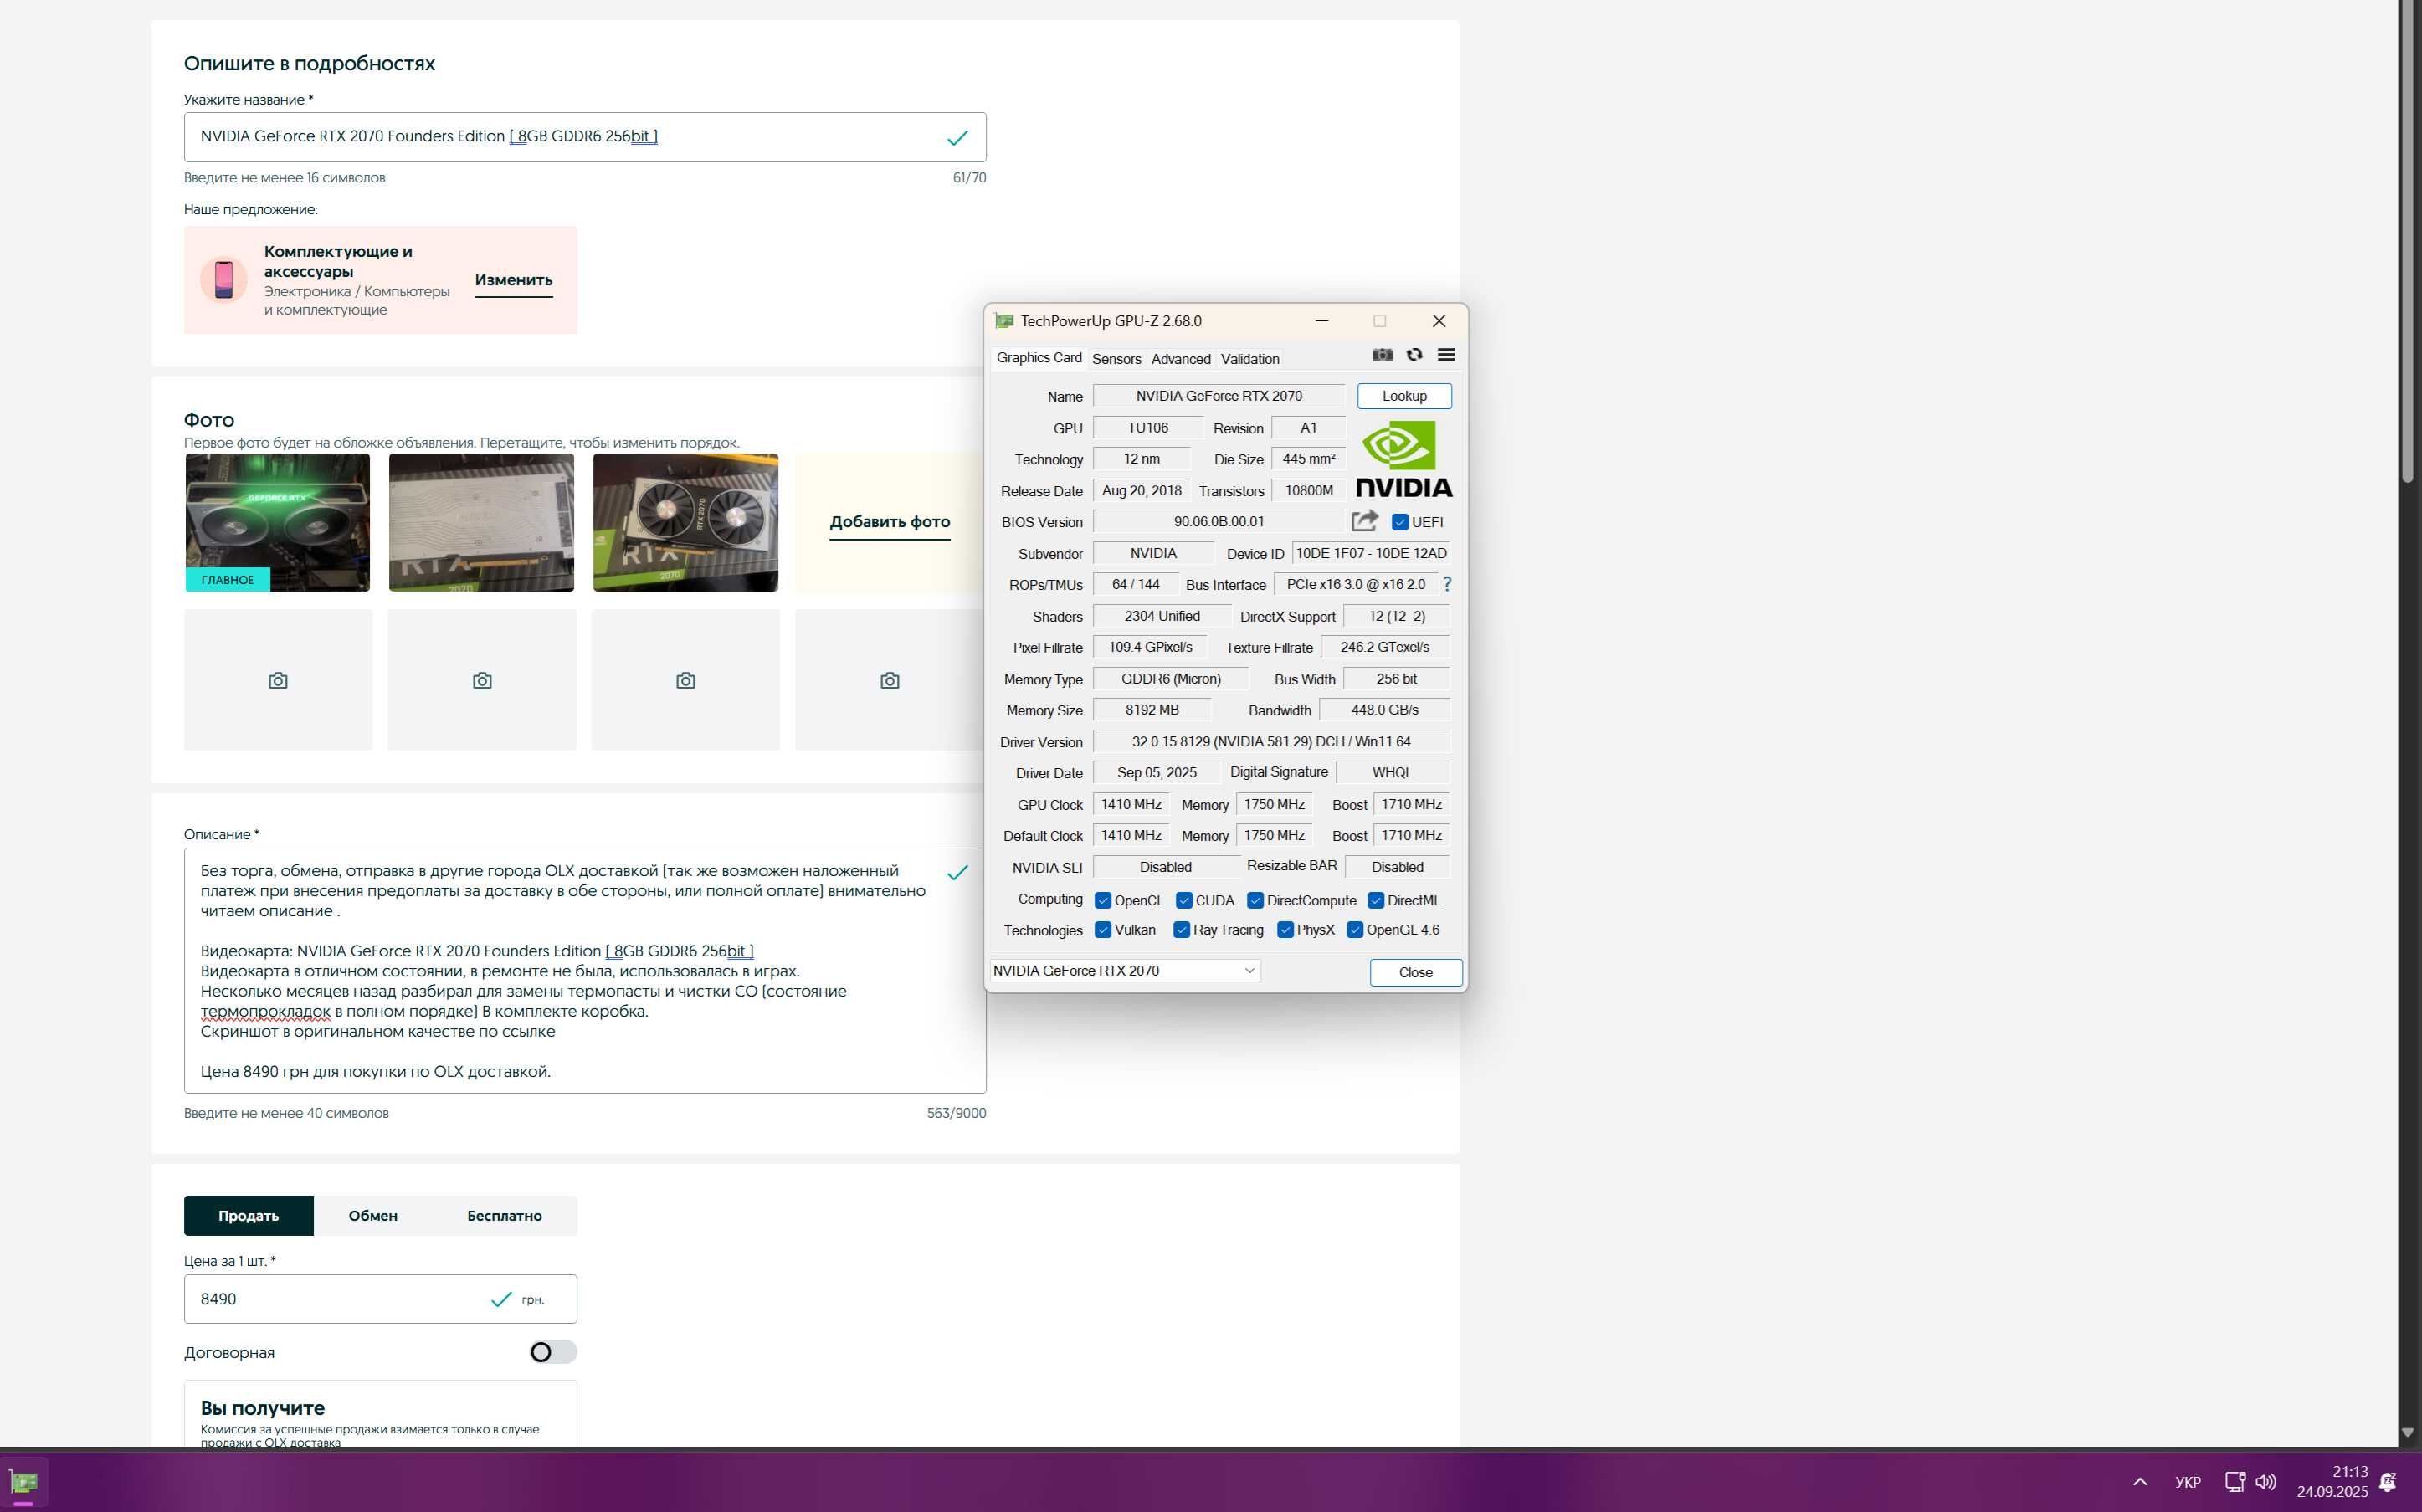Toggle the DirectML checkbox
The image size is (2422, 1512).
coord(1376,900)
